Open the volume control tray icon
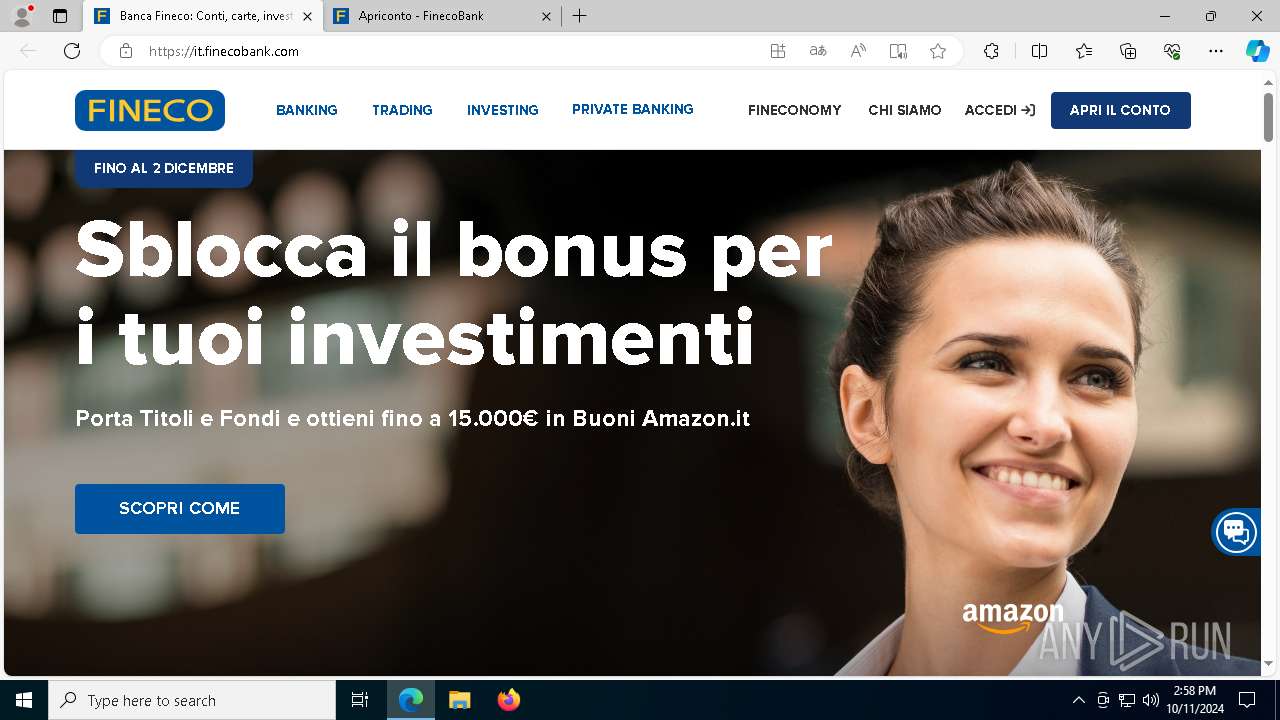 pos(1150,700)
